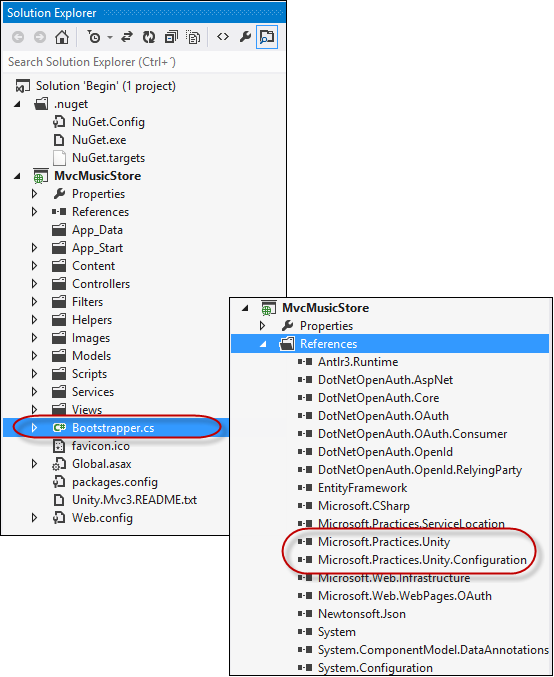This screenshot has height=677, width=554.
Task: Select favicon.ico file
Action: click(101, 446)
